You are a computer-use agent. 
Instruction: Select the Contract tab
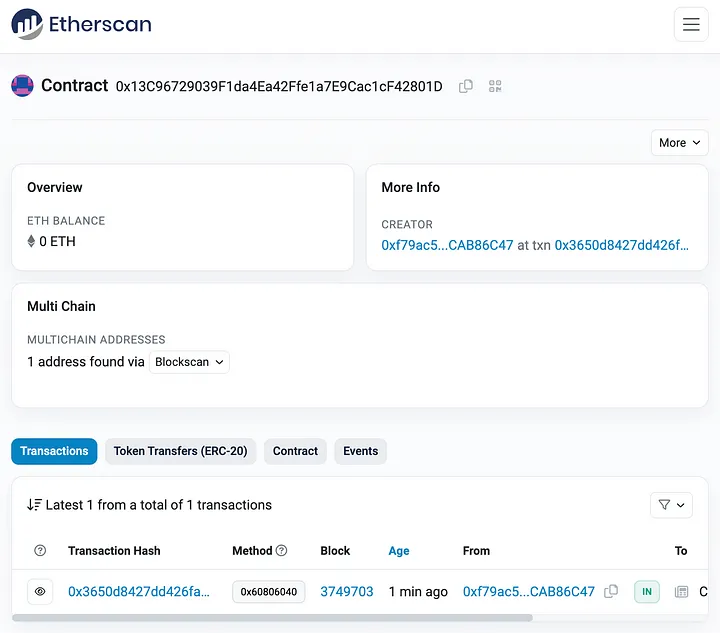tap(295, 451)
